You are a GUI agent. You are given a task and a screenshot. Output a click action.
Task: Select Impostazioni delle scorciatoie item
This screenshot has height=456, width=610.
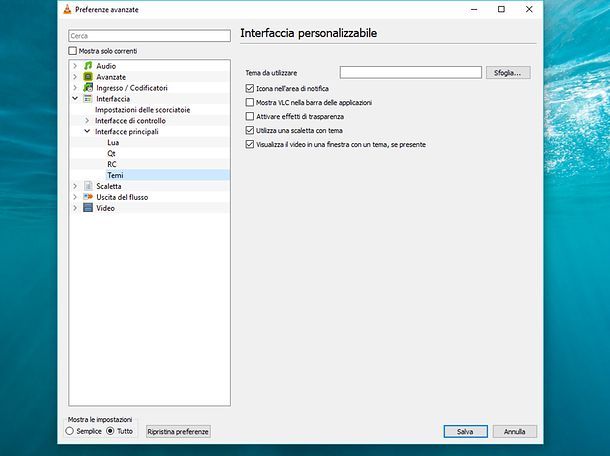142,110
